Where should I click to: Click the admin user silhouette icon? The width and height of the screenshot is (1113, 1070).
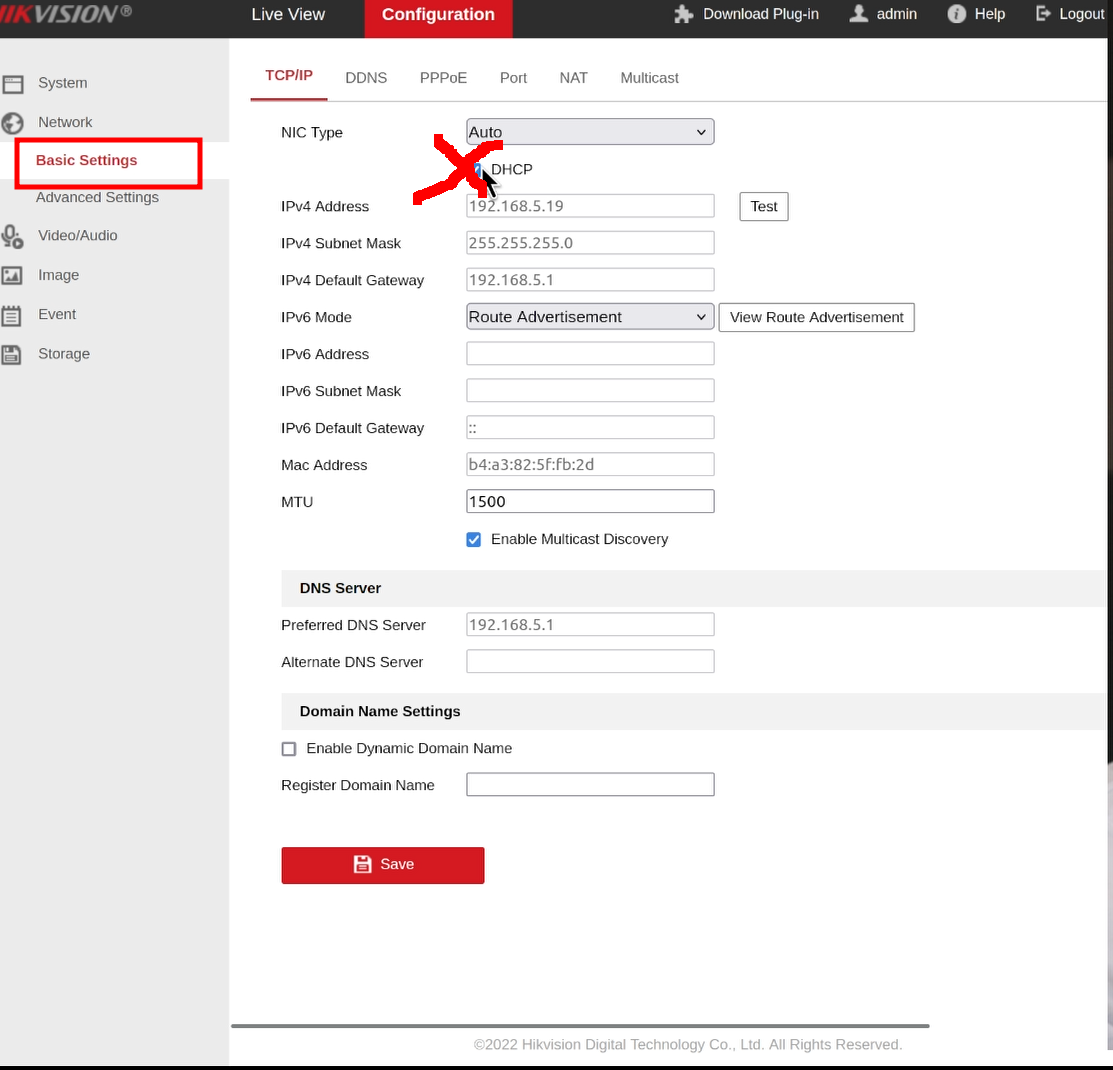click(x=859, y=13)
